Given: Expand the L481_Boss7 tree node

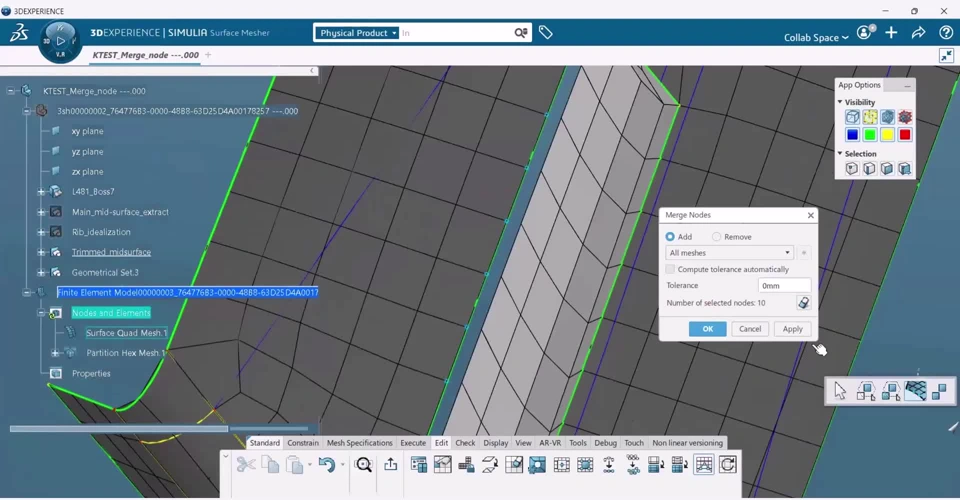Looking at the screenshot, I should 40,192.
